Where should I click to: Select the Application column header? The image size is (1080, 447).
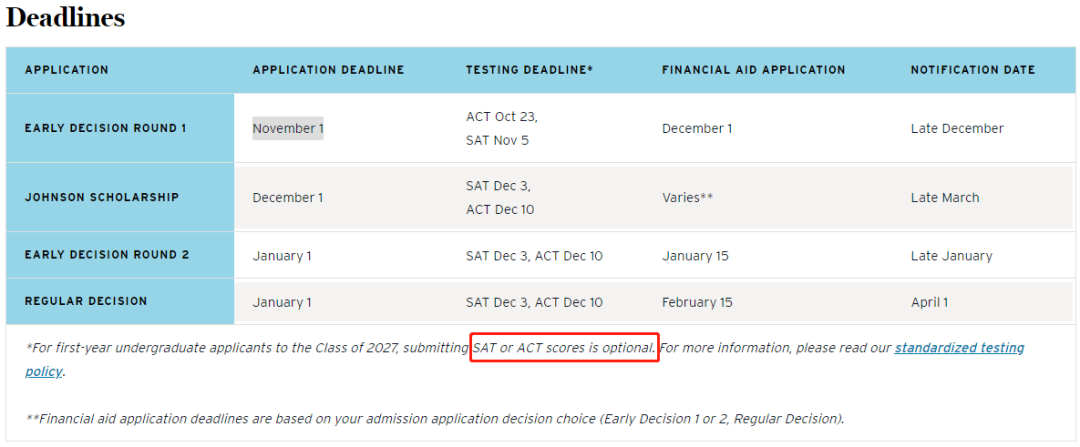tap(66, 70)
